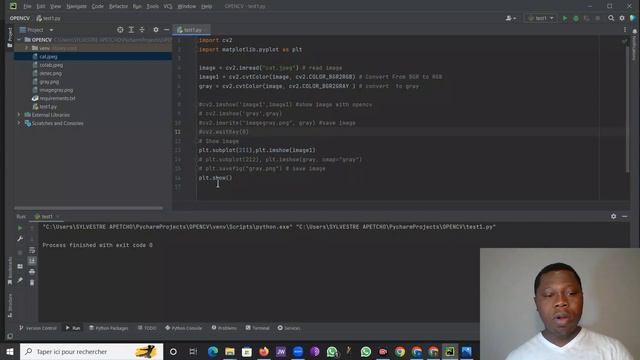This screenshot has width=640, height=360.
Task: Open File Explorer from taskbar
Action: pyautogui.click(x=230, y=351)
